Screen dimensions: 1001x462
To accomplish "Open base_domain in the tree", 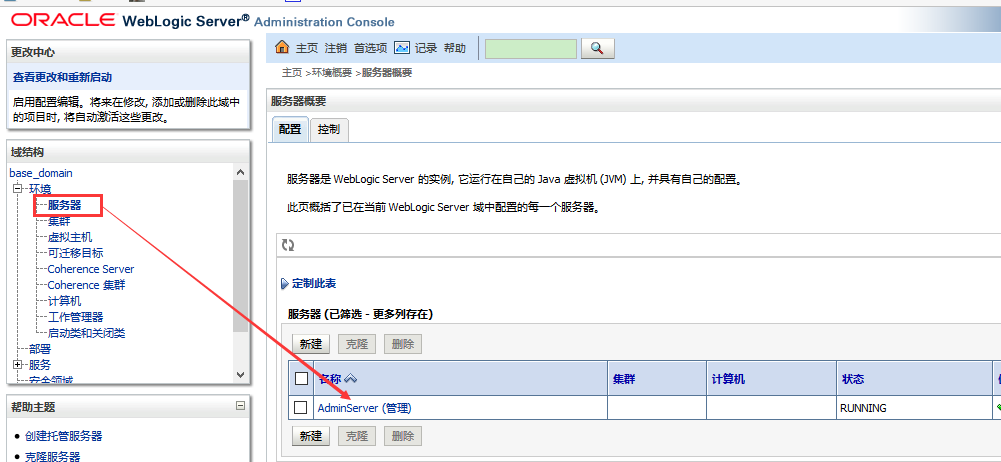I will click(41, 173).
